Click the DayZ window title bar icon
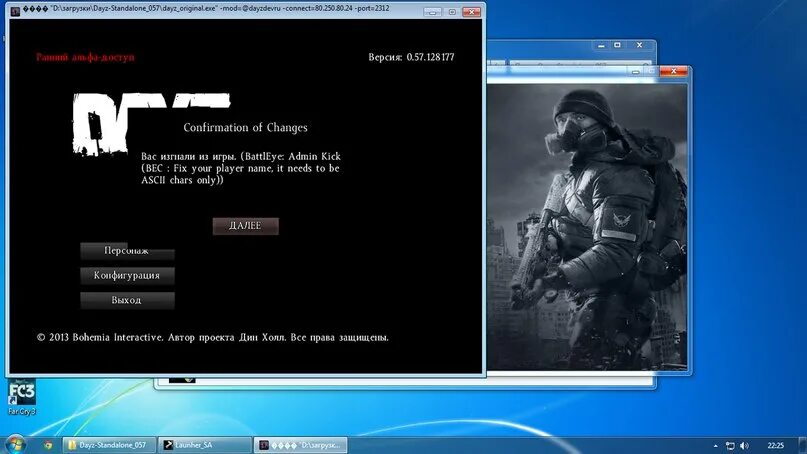Viewport: 807px width, 454px height. 15,10
